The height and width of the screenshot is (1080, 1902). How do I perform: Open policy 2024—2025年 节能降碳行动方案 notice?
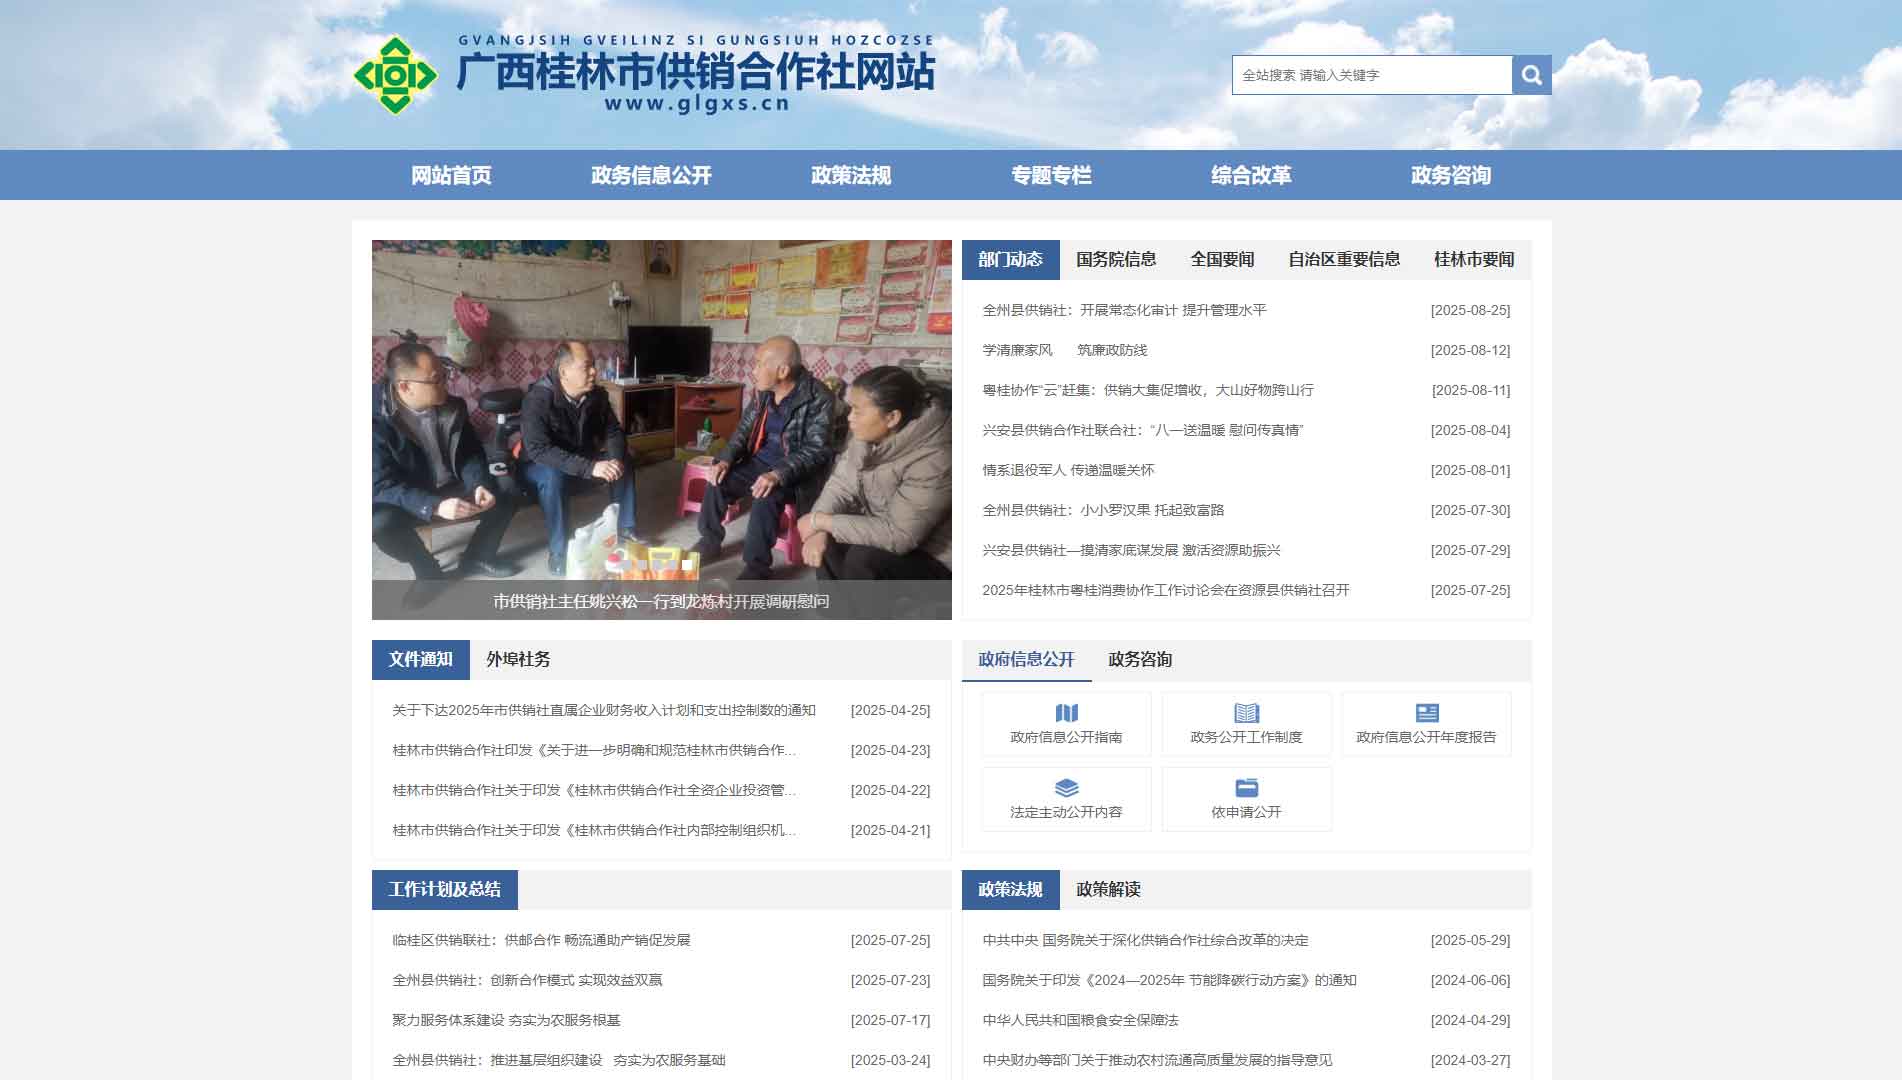(1169, 980)
